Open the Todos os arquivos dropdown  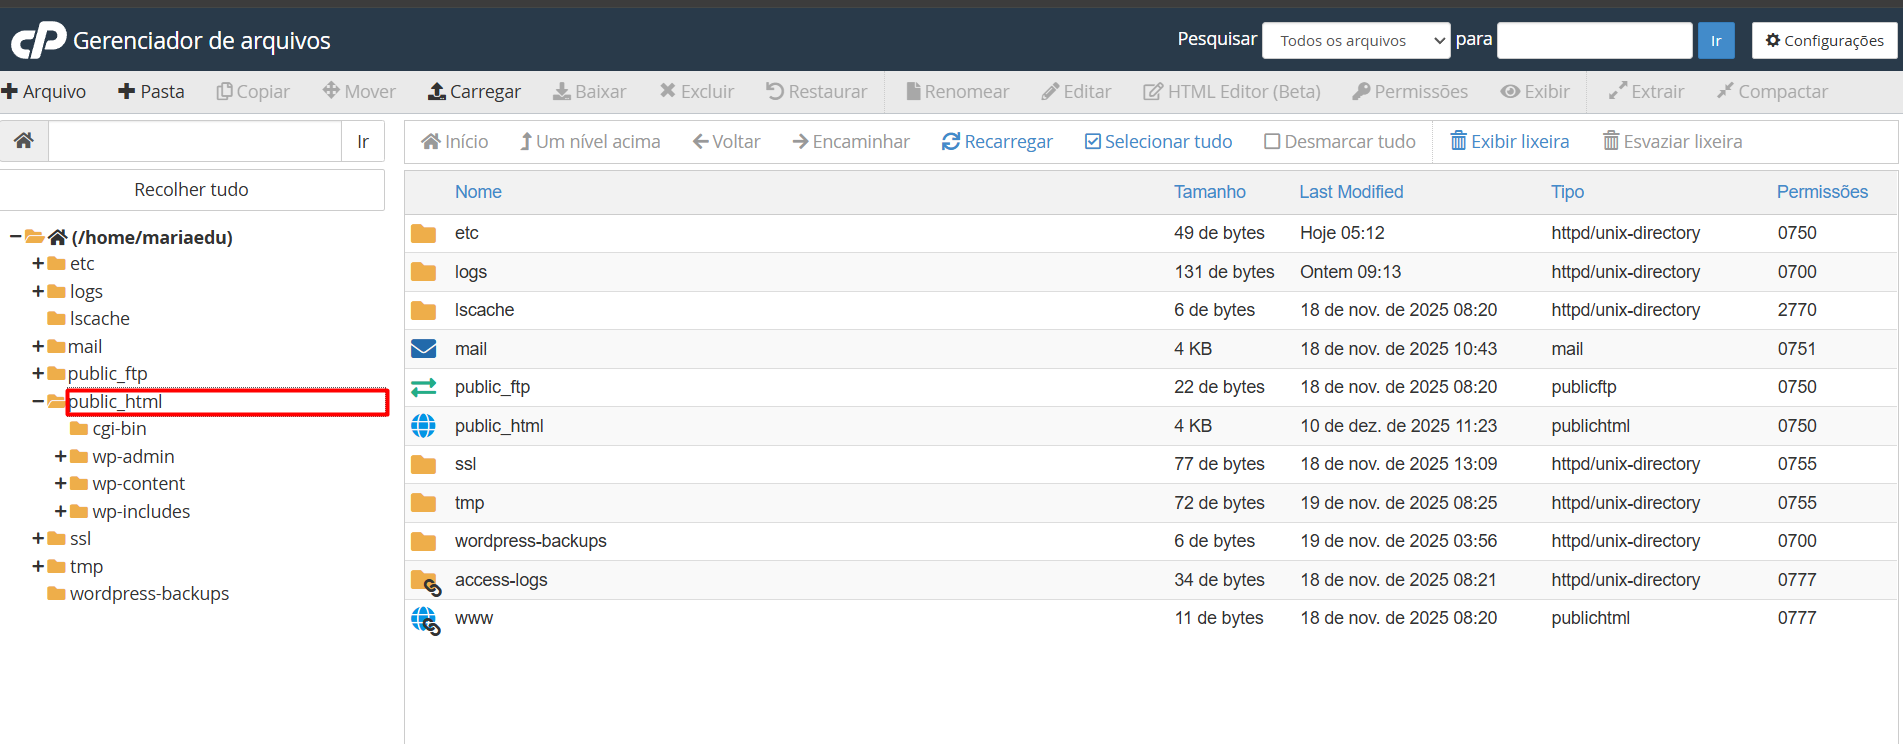[1356, 40]
